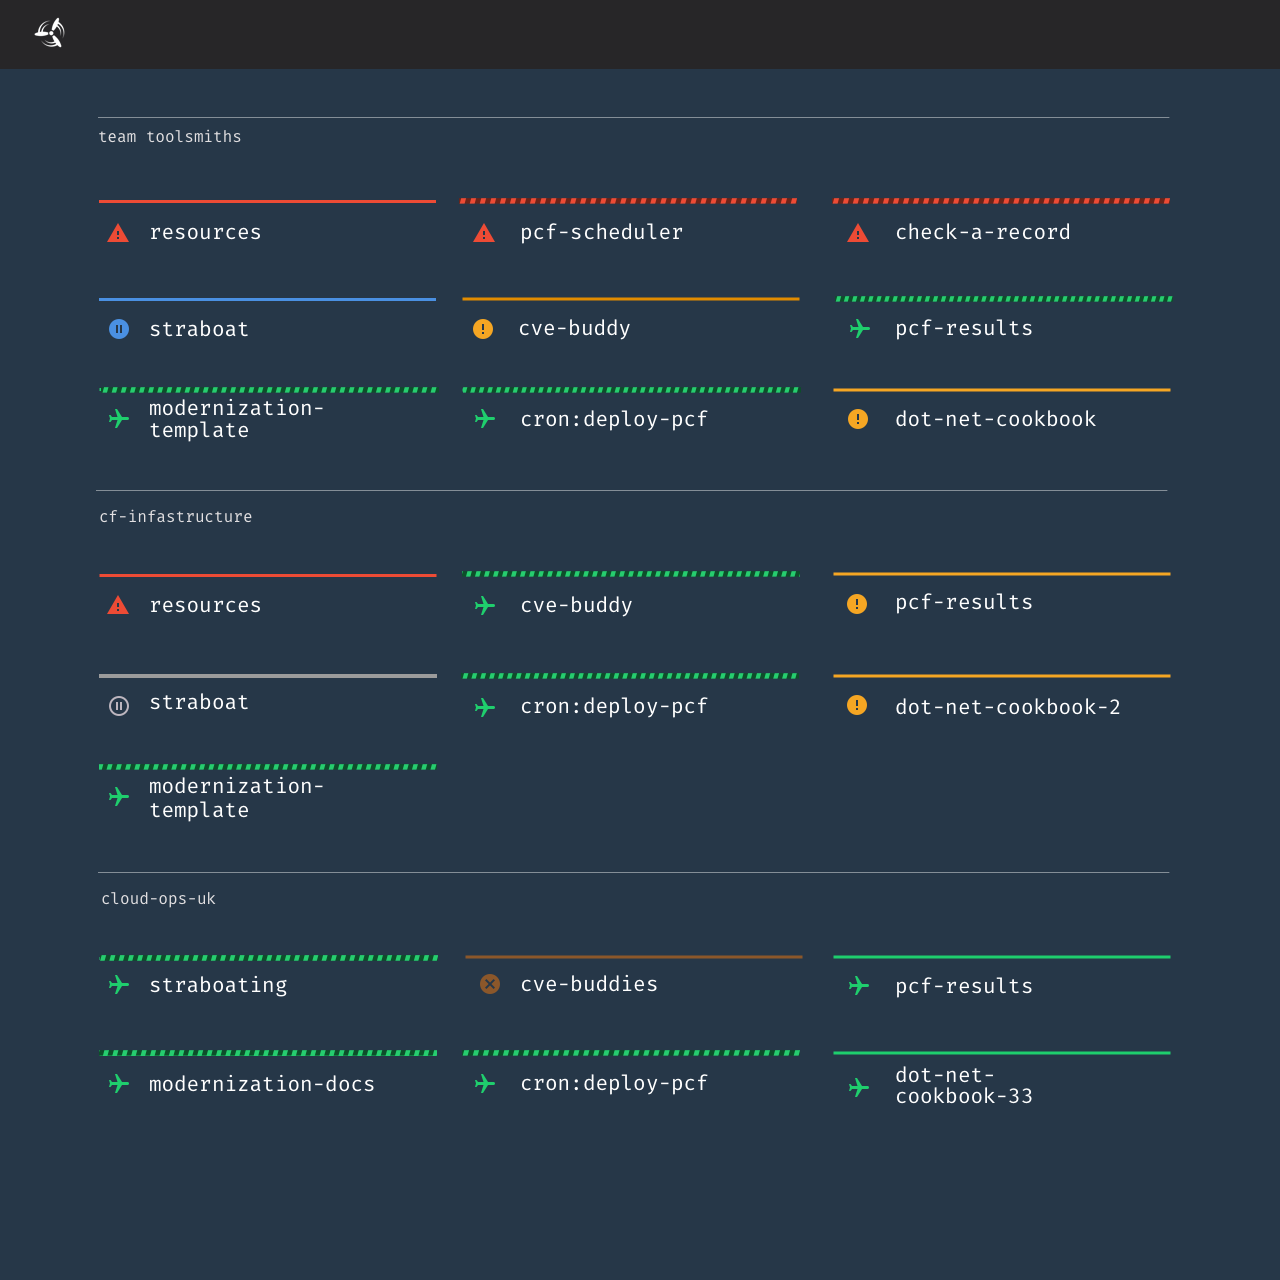Open modernization-template under cf-infastructure
1280x1280 pixels.
[236, 798]
